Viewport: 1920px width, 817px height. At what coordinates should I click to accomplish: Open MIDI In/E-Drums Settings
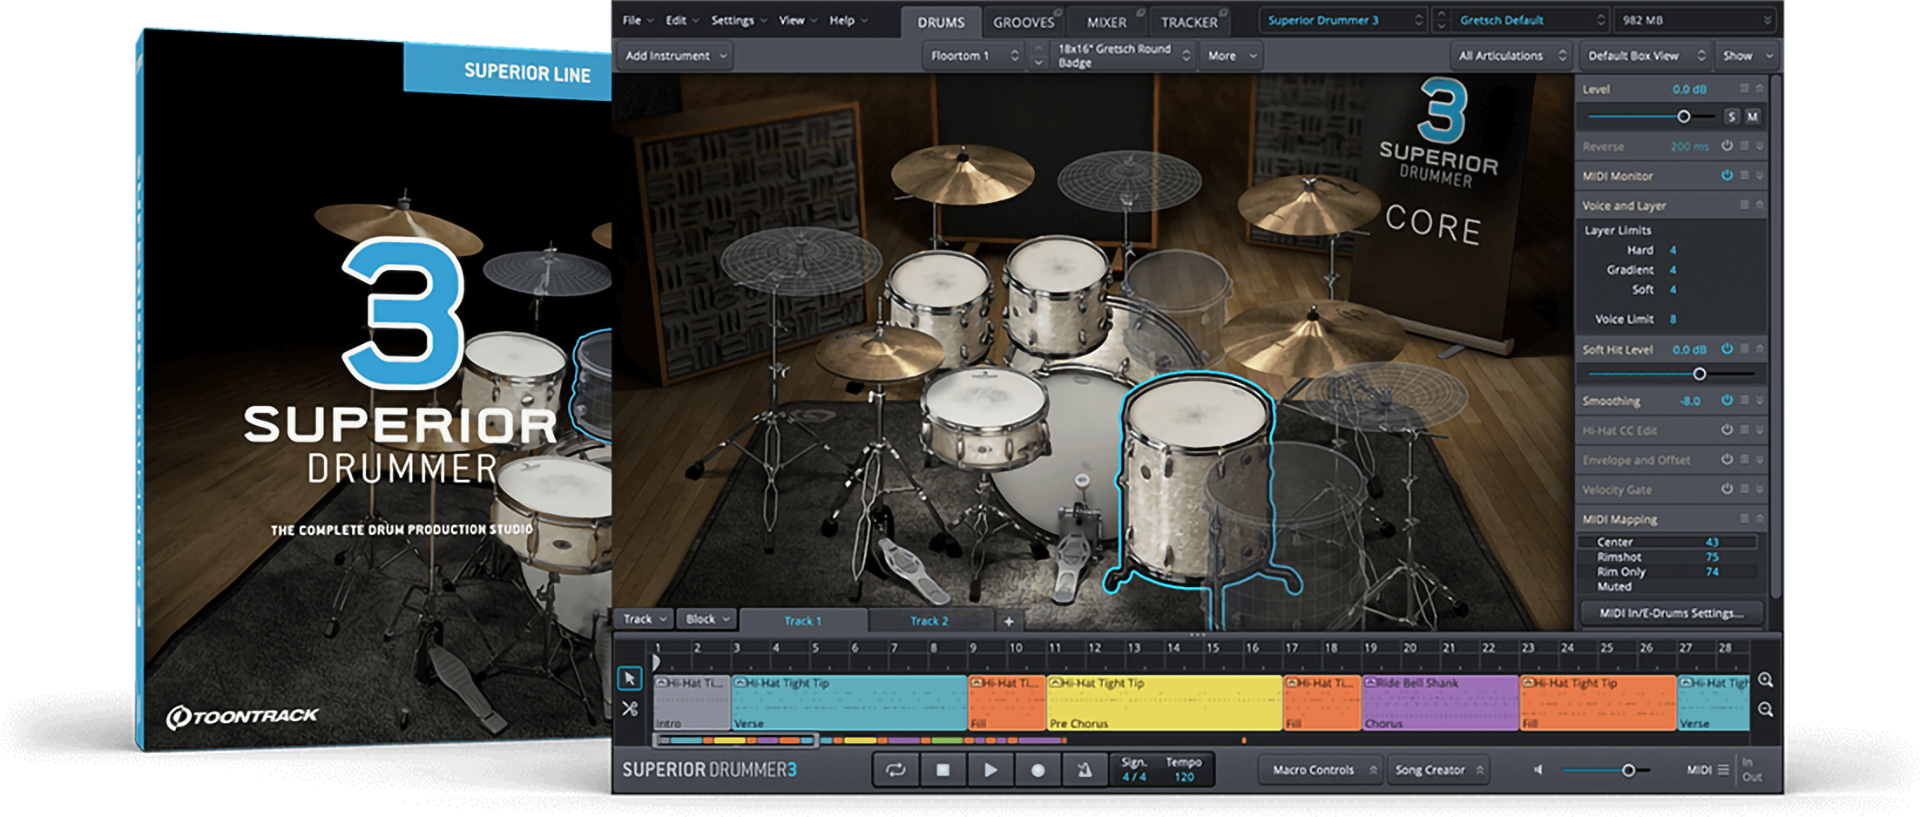pos(1671,613)
